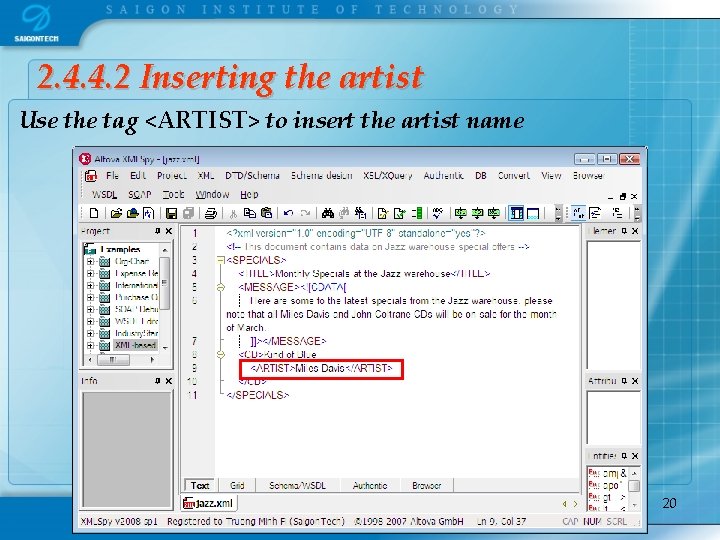Click the ARTIST Miles Davis line in the code
This screenshot has width=720, height=540.
[321, 368]
